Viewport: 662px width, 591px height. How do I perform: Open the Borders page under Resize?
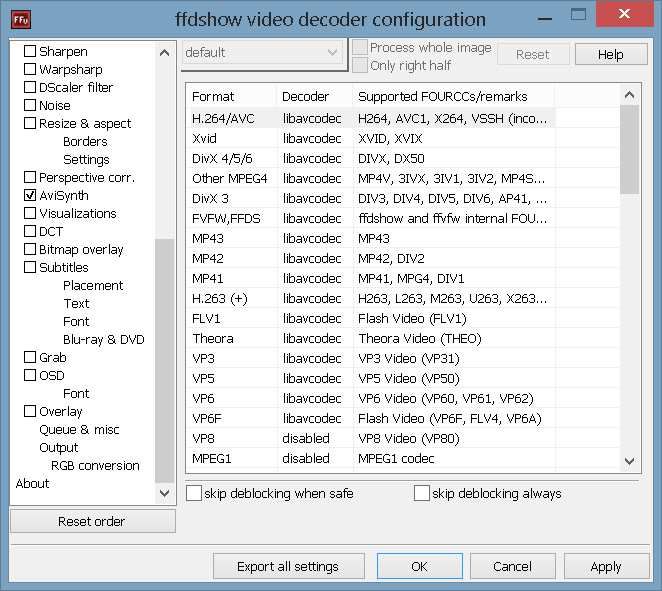(x=85, y=141)
